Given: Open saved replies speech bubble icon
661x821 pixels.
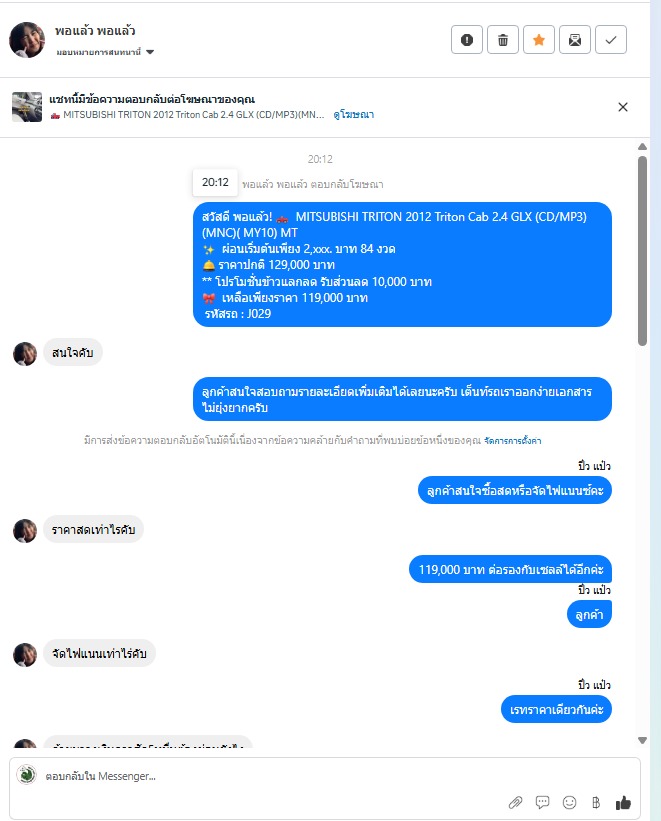Looking at the screenshot, I should tap(543, 802).
